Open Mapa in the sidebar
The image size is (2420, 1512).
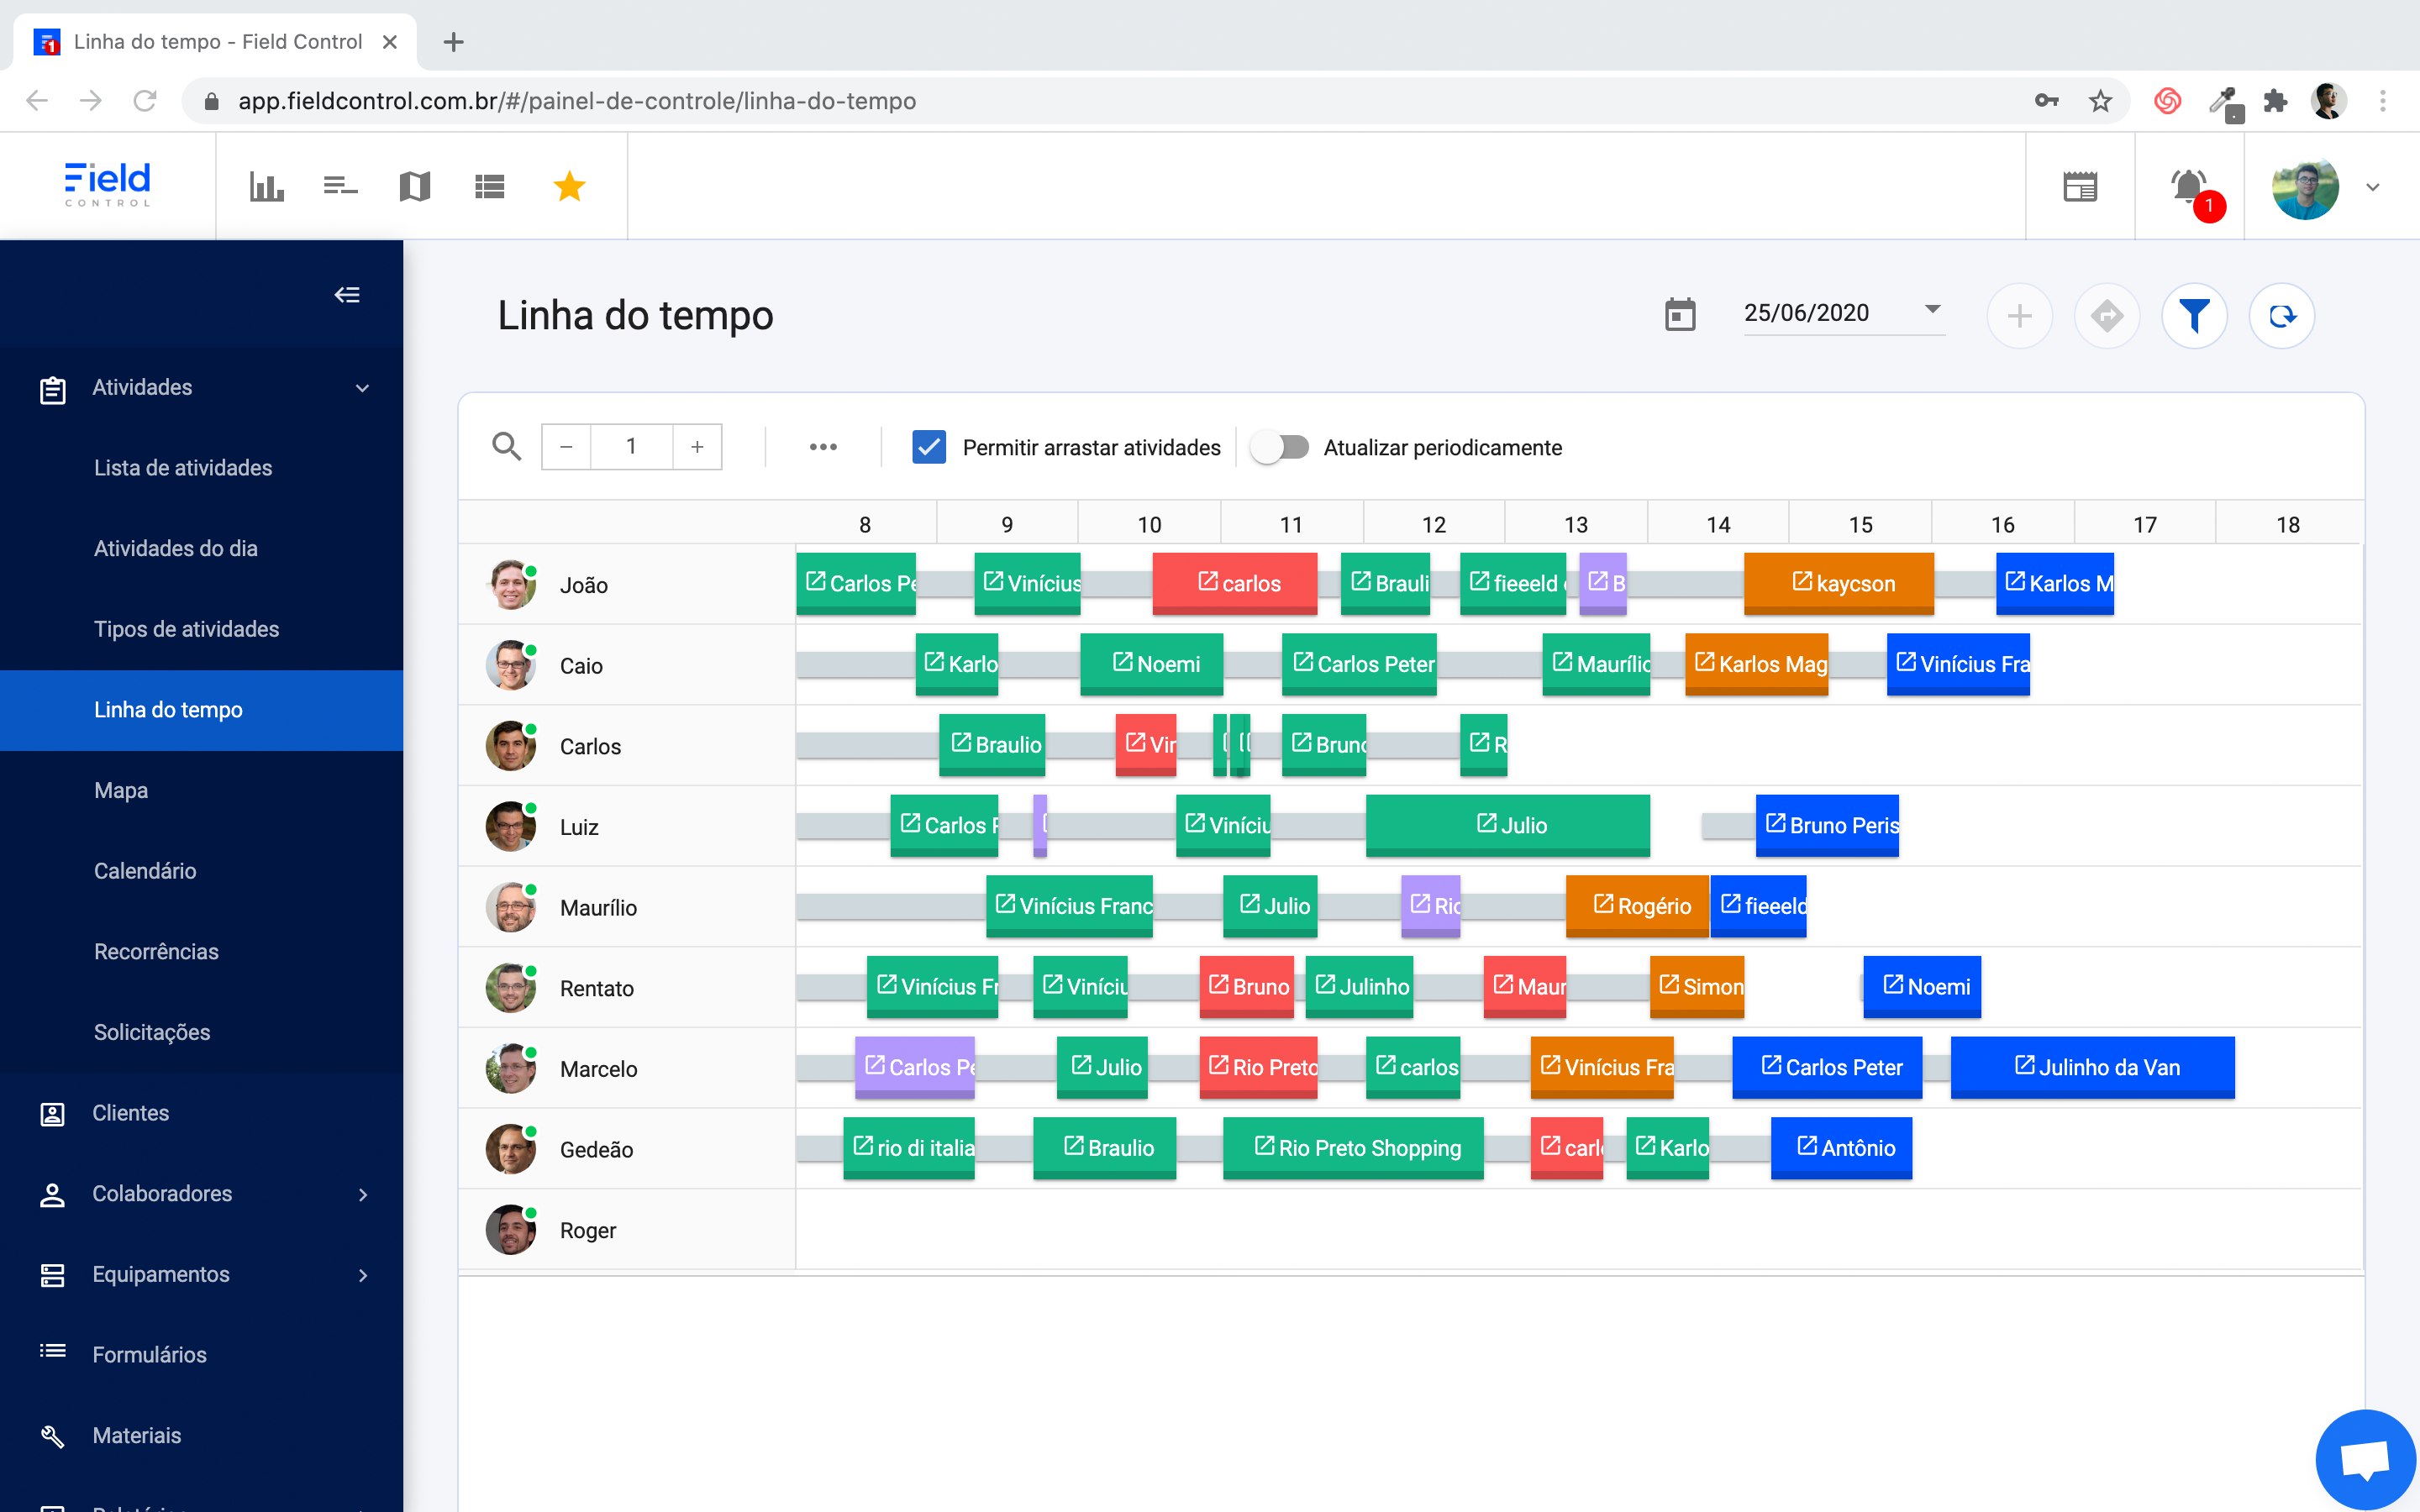click(x=121, y=790)
